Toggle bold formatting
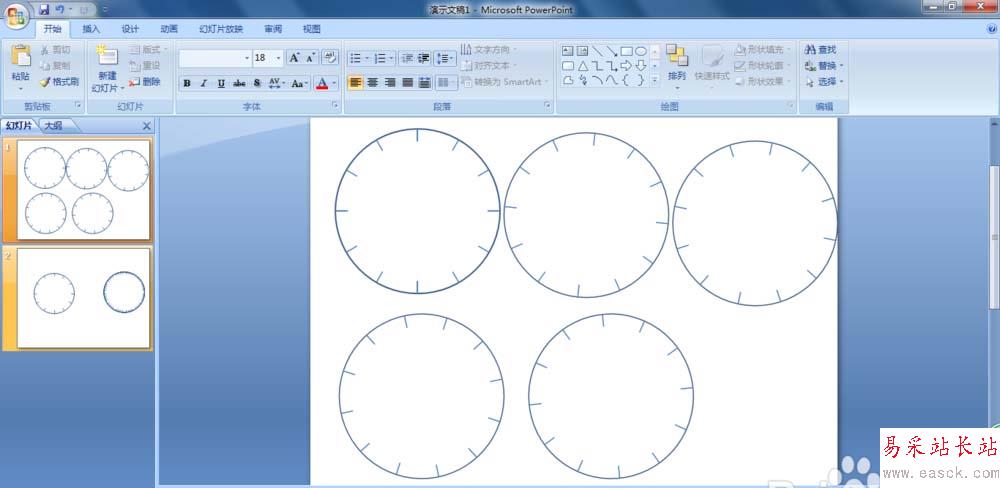This screenshot has width=1000, height=488. (x=187, y=83)
